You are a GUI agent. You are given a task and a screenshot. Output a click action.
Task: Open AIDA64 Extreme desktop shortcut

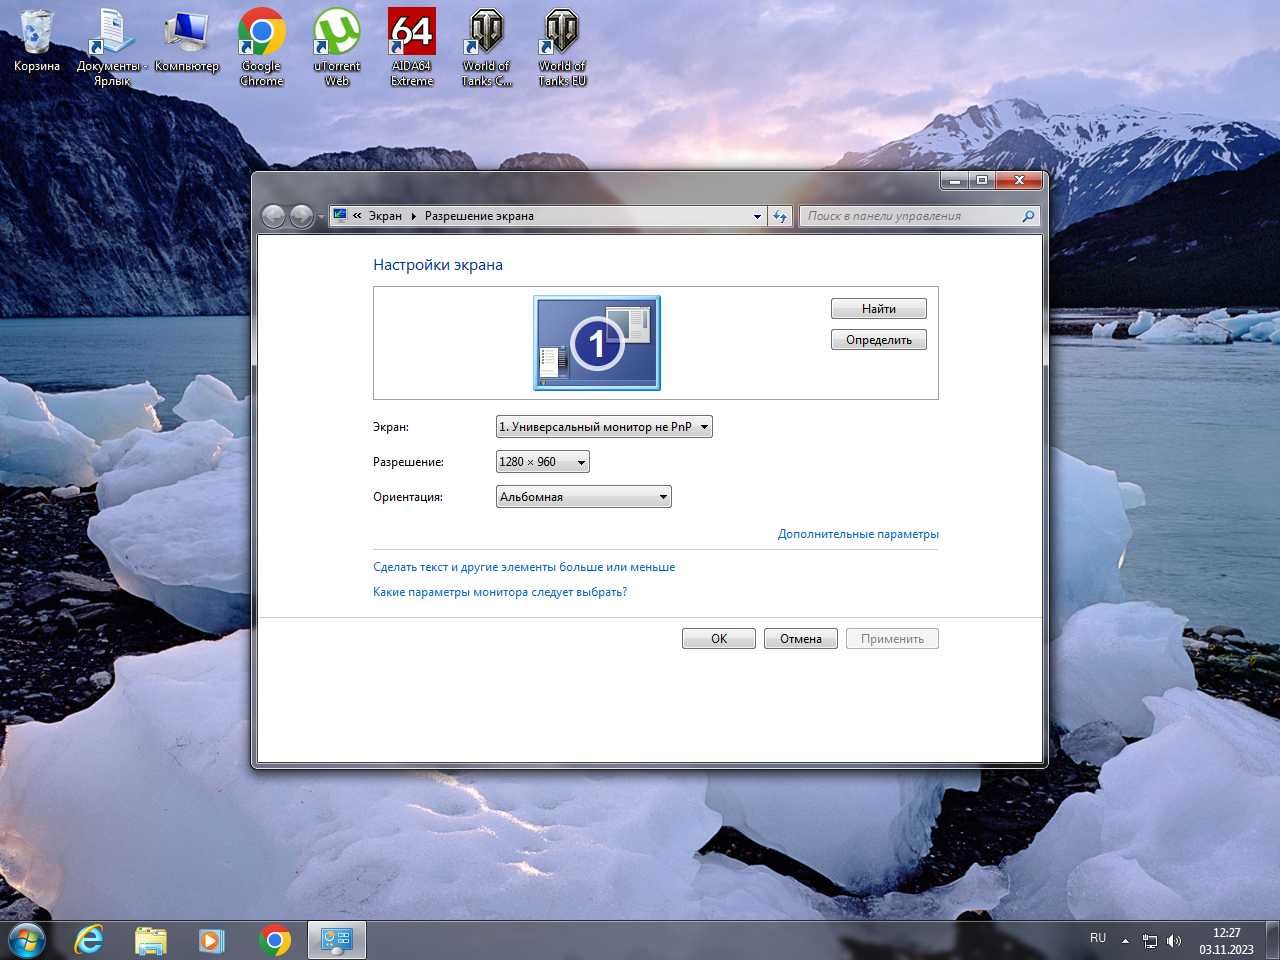[x=412, y=46]
